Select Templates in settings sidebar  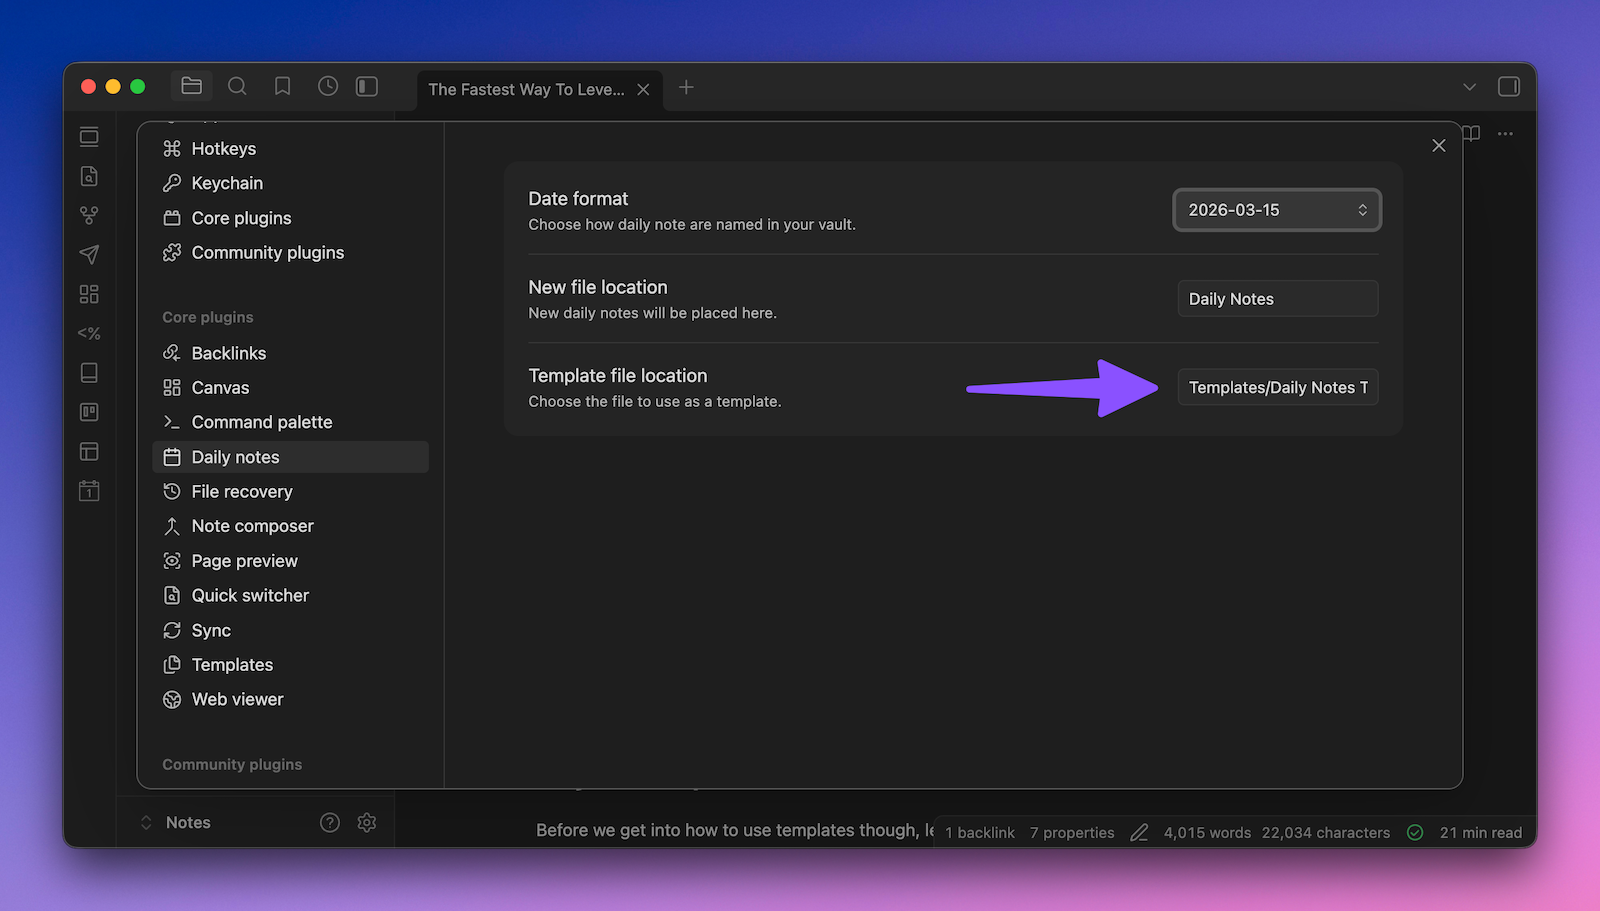pyautogui.click(x=232, y=665)
